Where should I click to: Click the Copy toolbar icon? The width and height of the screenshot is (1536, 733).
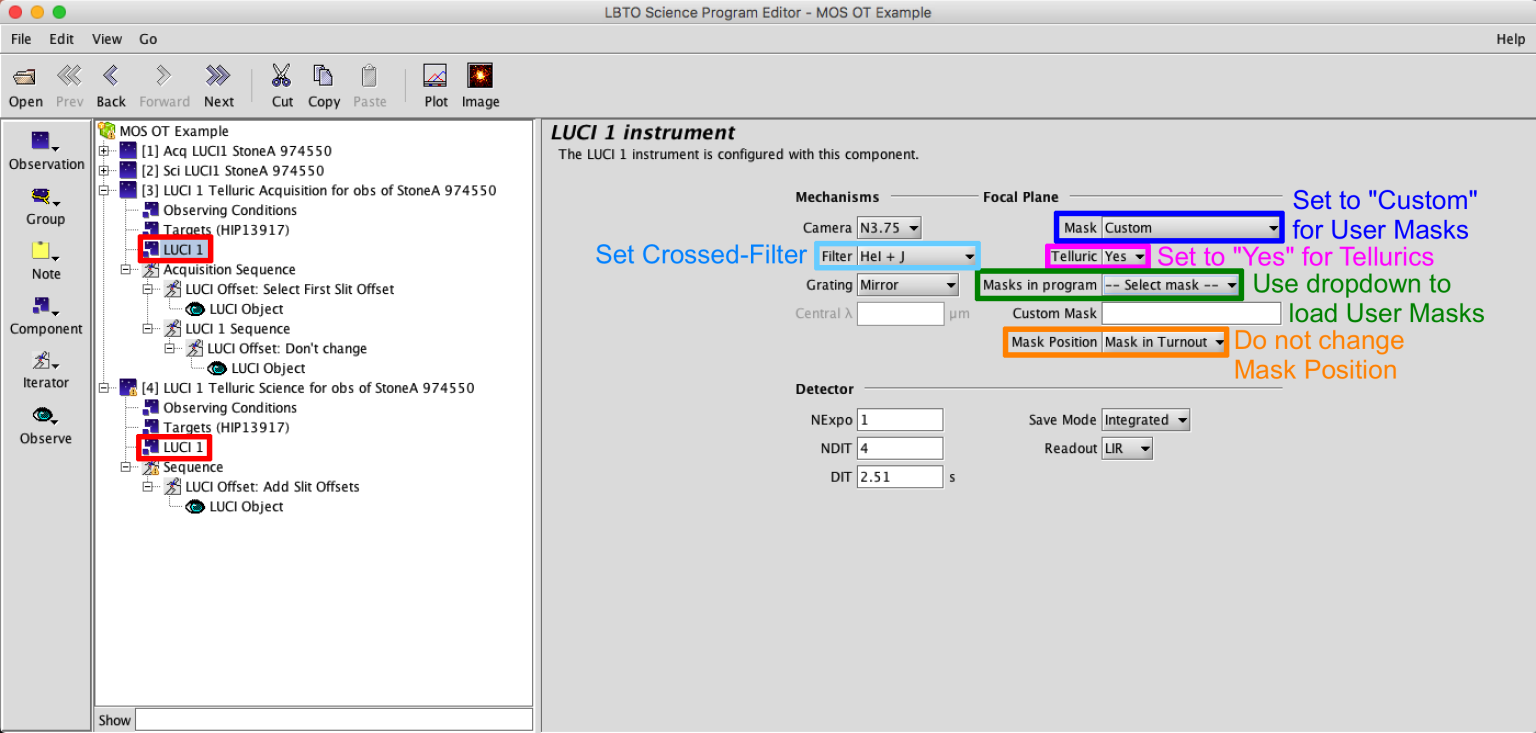coord(323,77)
